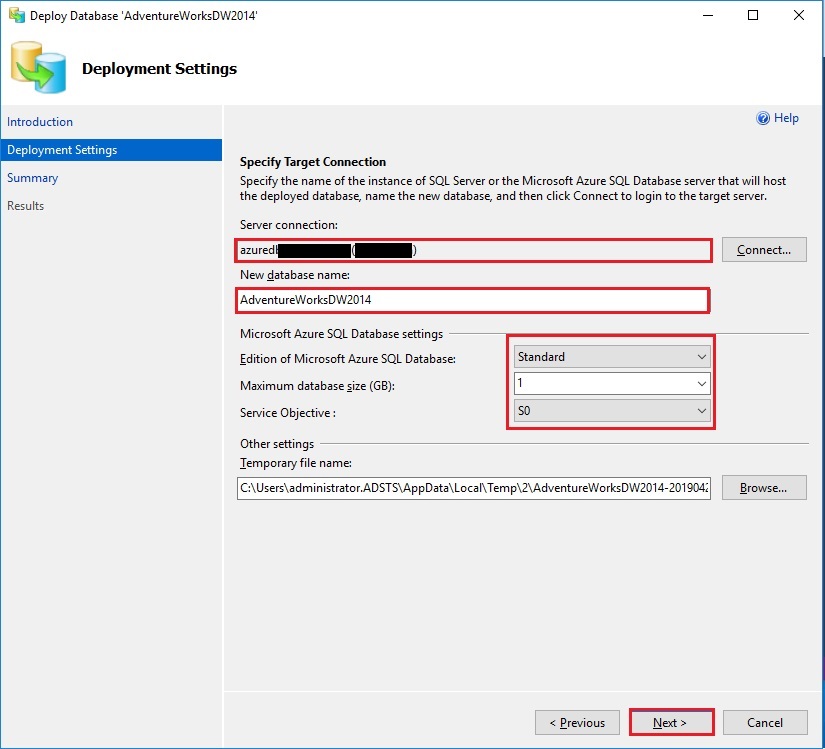Click the New database name field
Screen dimensions: 825x749
pyautogui.click(x=472, y=300)
